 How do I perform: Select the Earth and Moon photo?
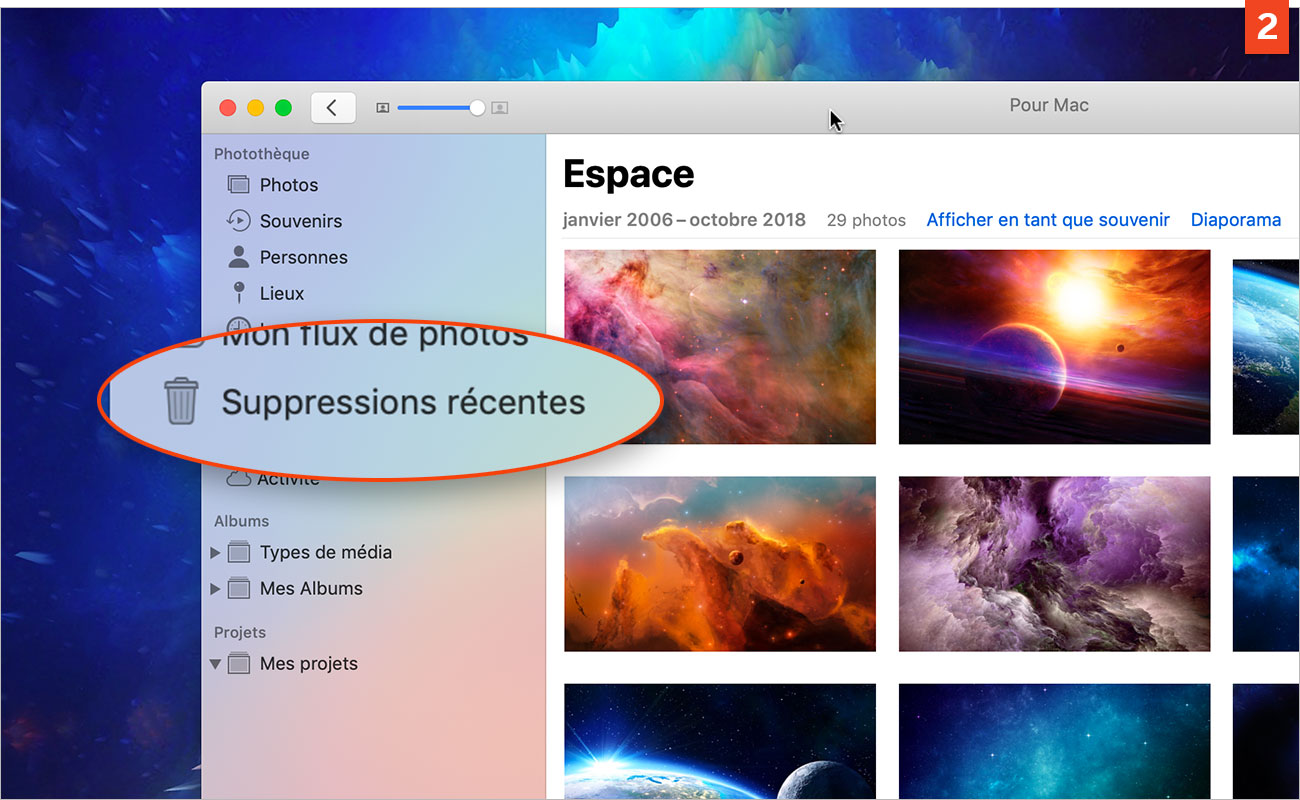(x=720, y=741)
